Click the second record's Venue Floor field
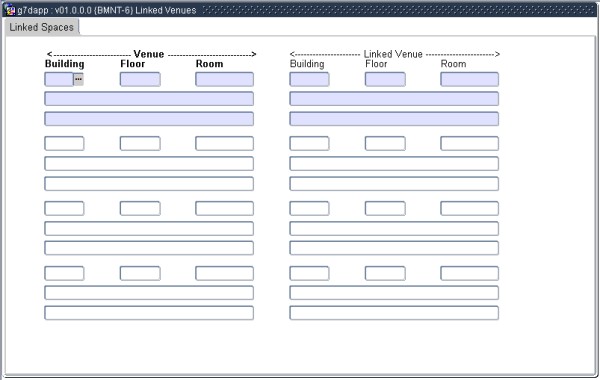Screen dimensions: 600x380 point(140,144)
